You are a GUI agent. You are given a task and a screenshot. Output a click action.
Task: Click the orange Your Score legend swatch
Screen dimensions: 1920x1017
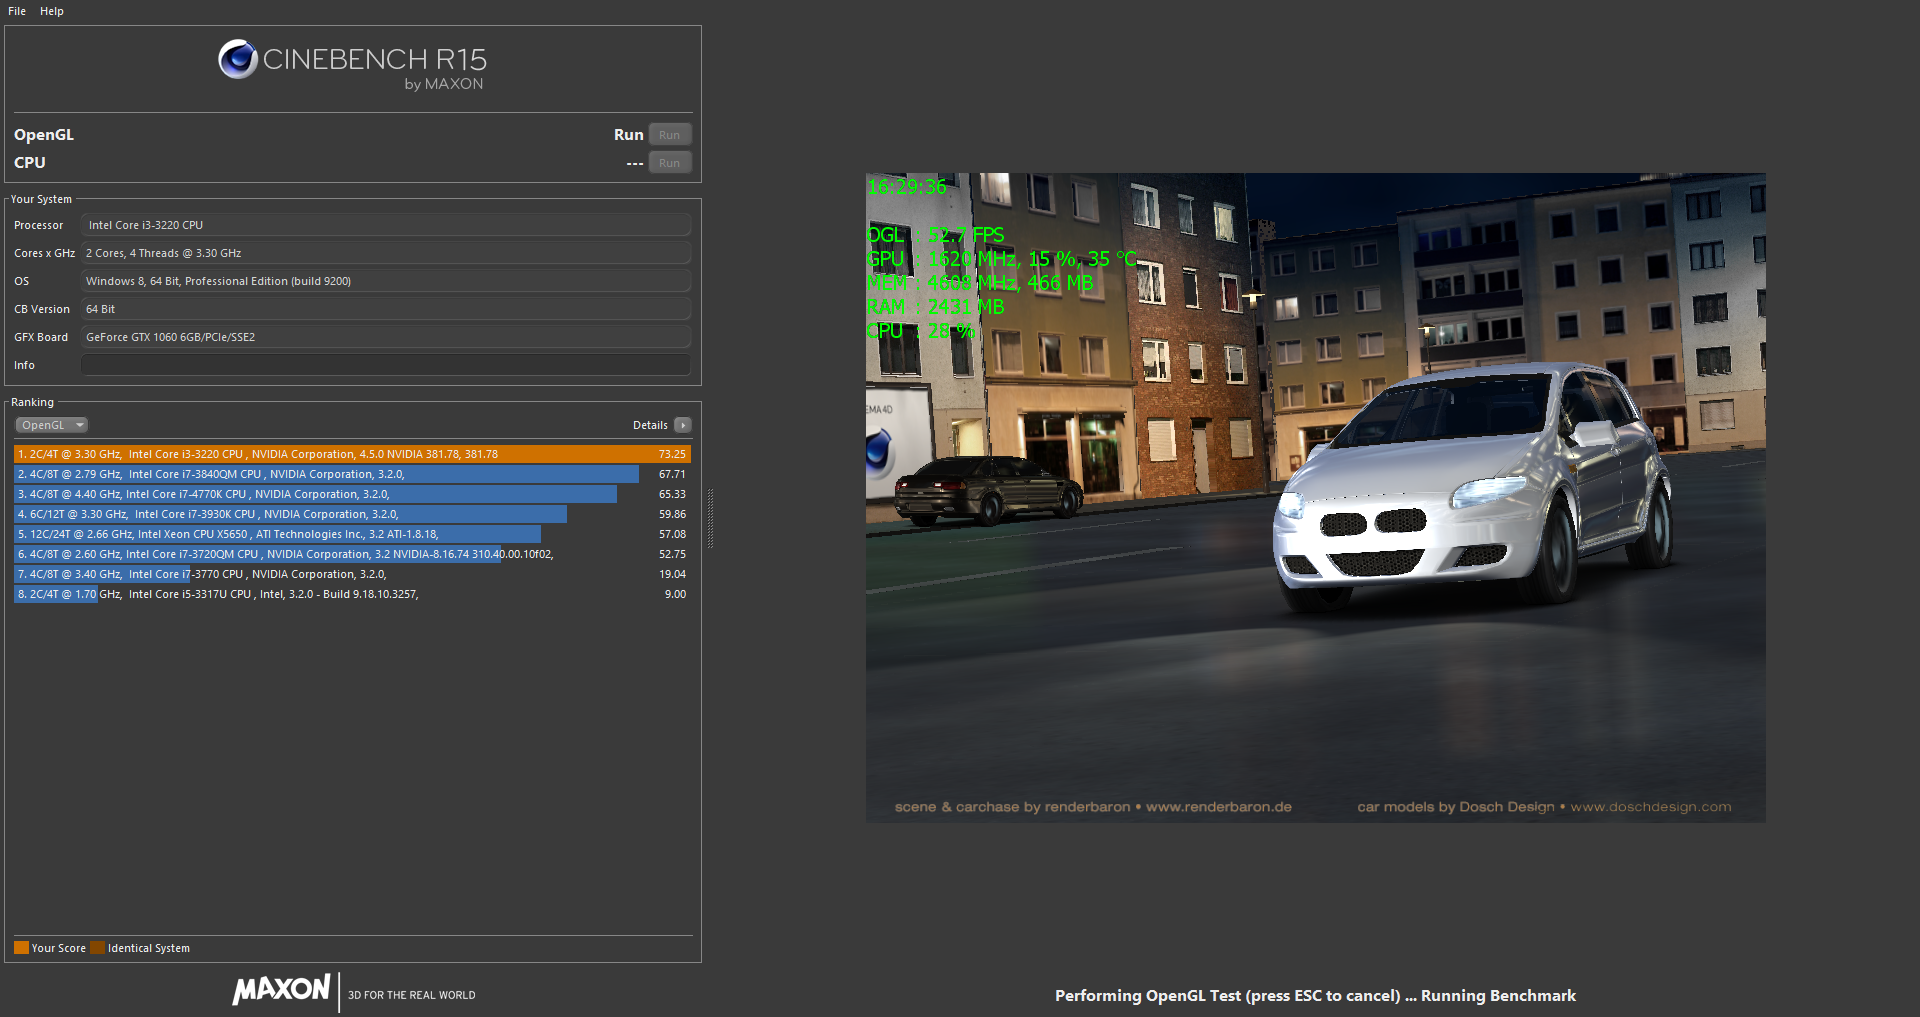tap(21, 948)
